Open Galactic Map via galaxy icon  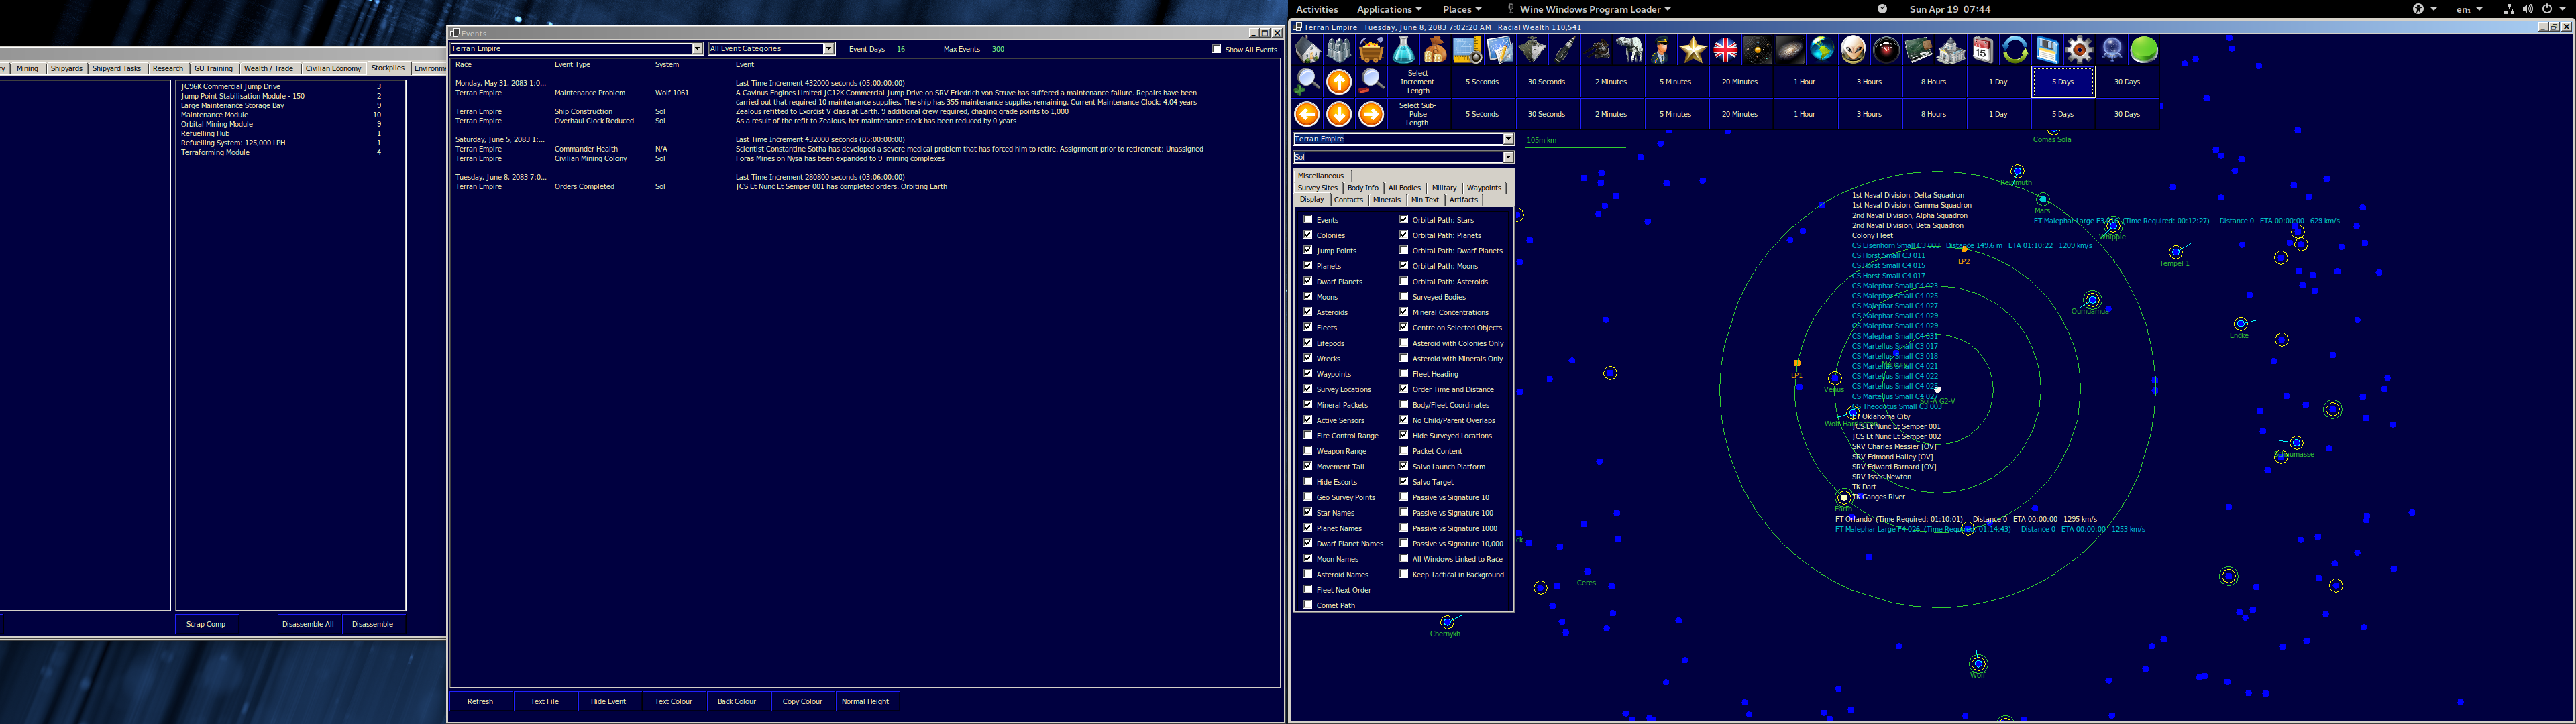tap(1790, 50)
